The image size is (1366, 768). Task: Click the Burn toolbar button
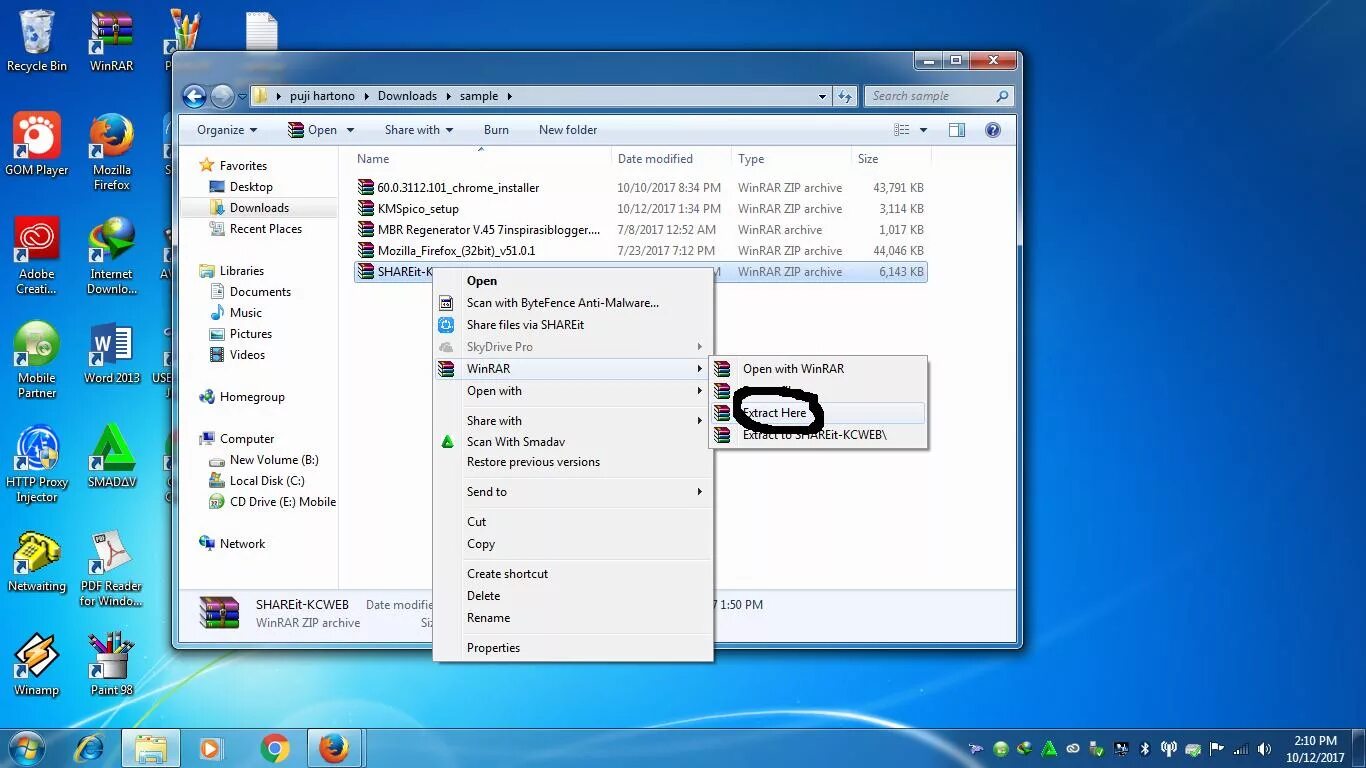[496, 130]
